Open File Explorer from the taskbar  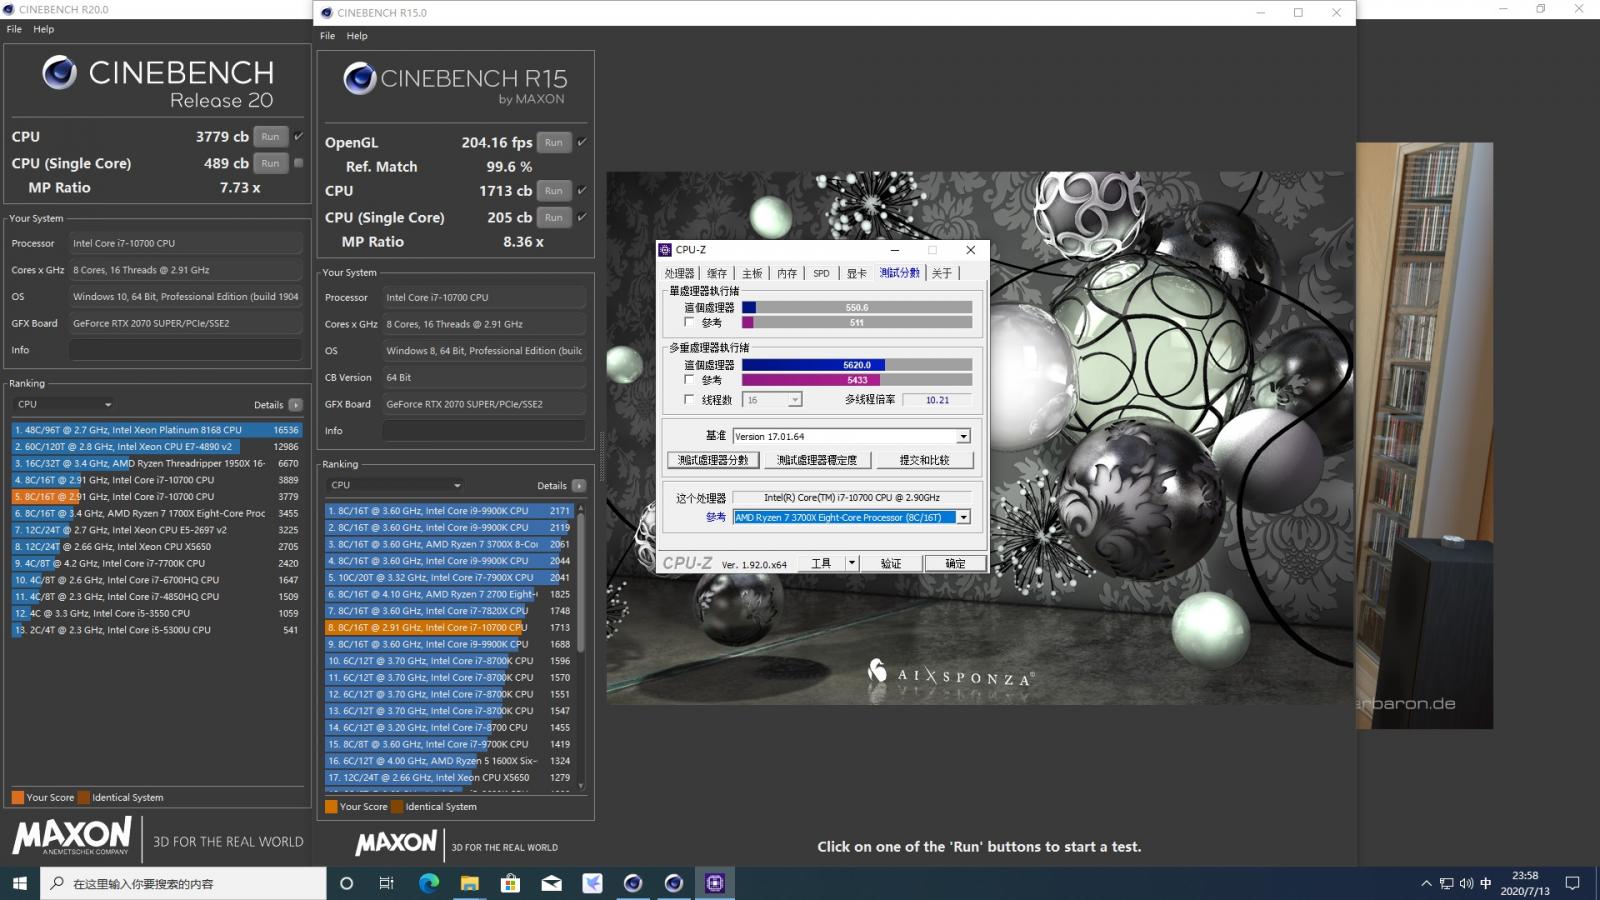click(470, 883)
